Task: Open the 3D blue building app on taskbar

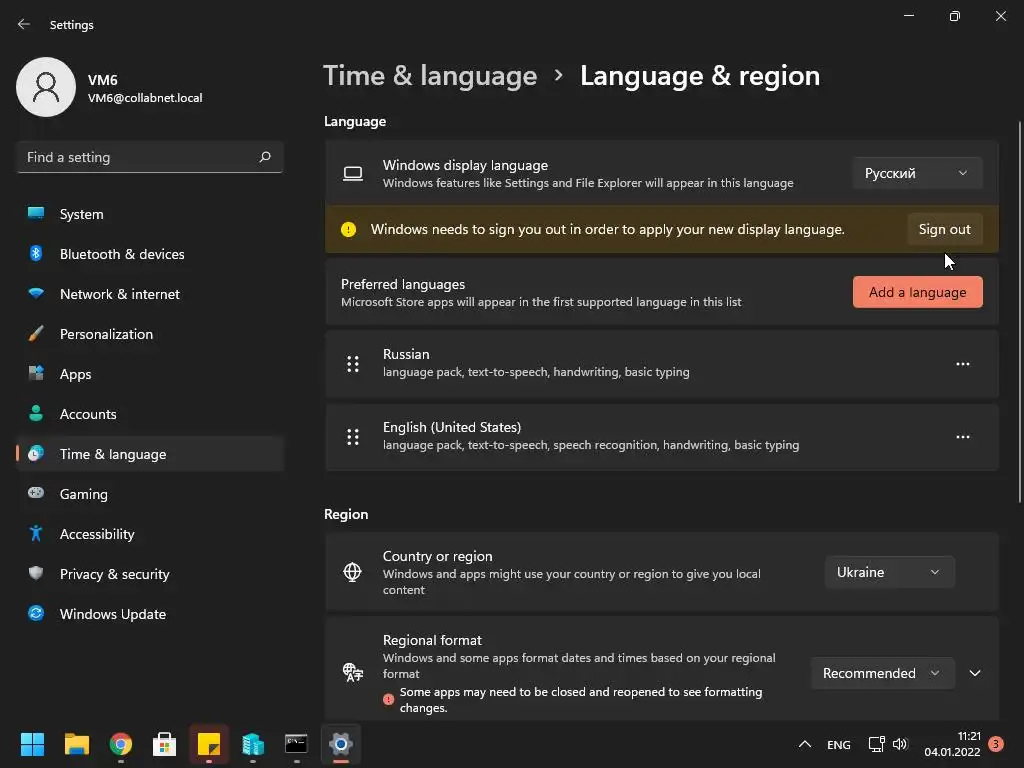Action: coord(253,744)
